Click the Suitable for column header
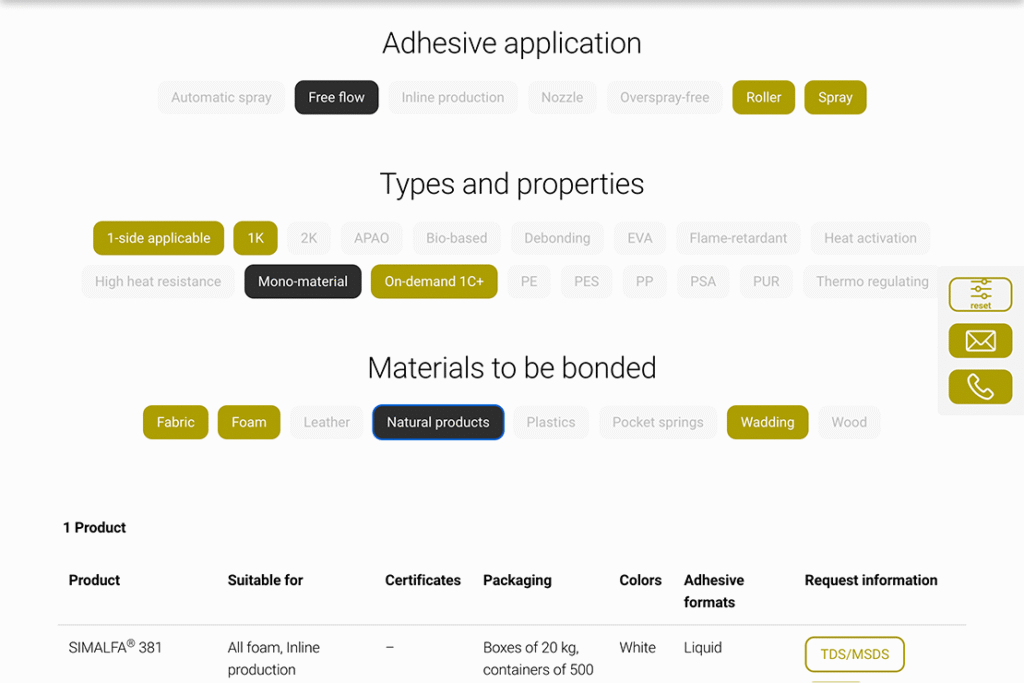1024x683 pixels. pos(265,580)
